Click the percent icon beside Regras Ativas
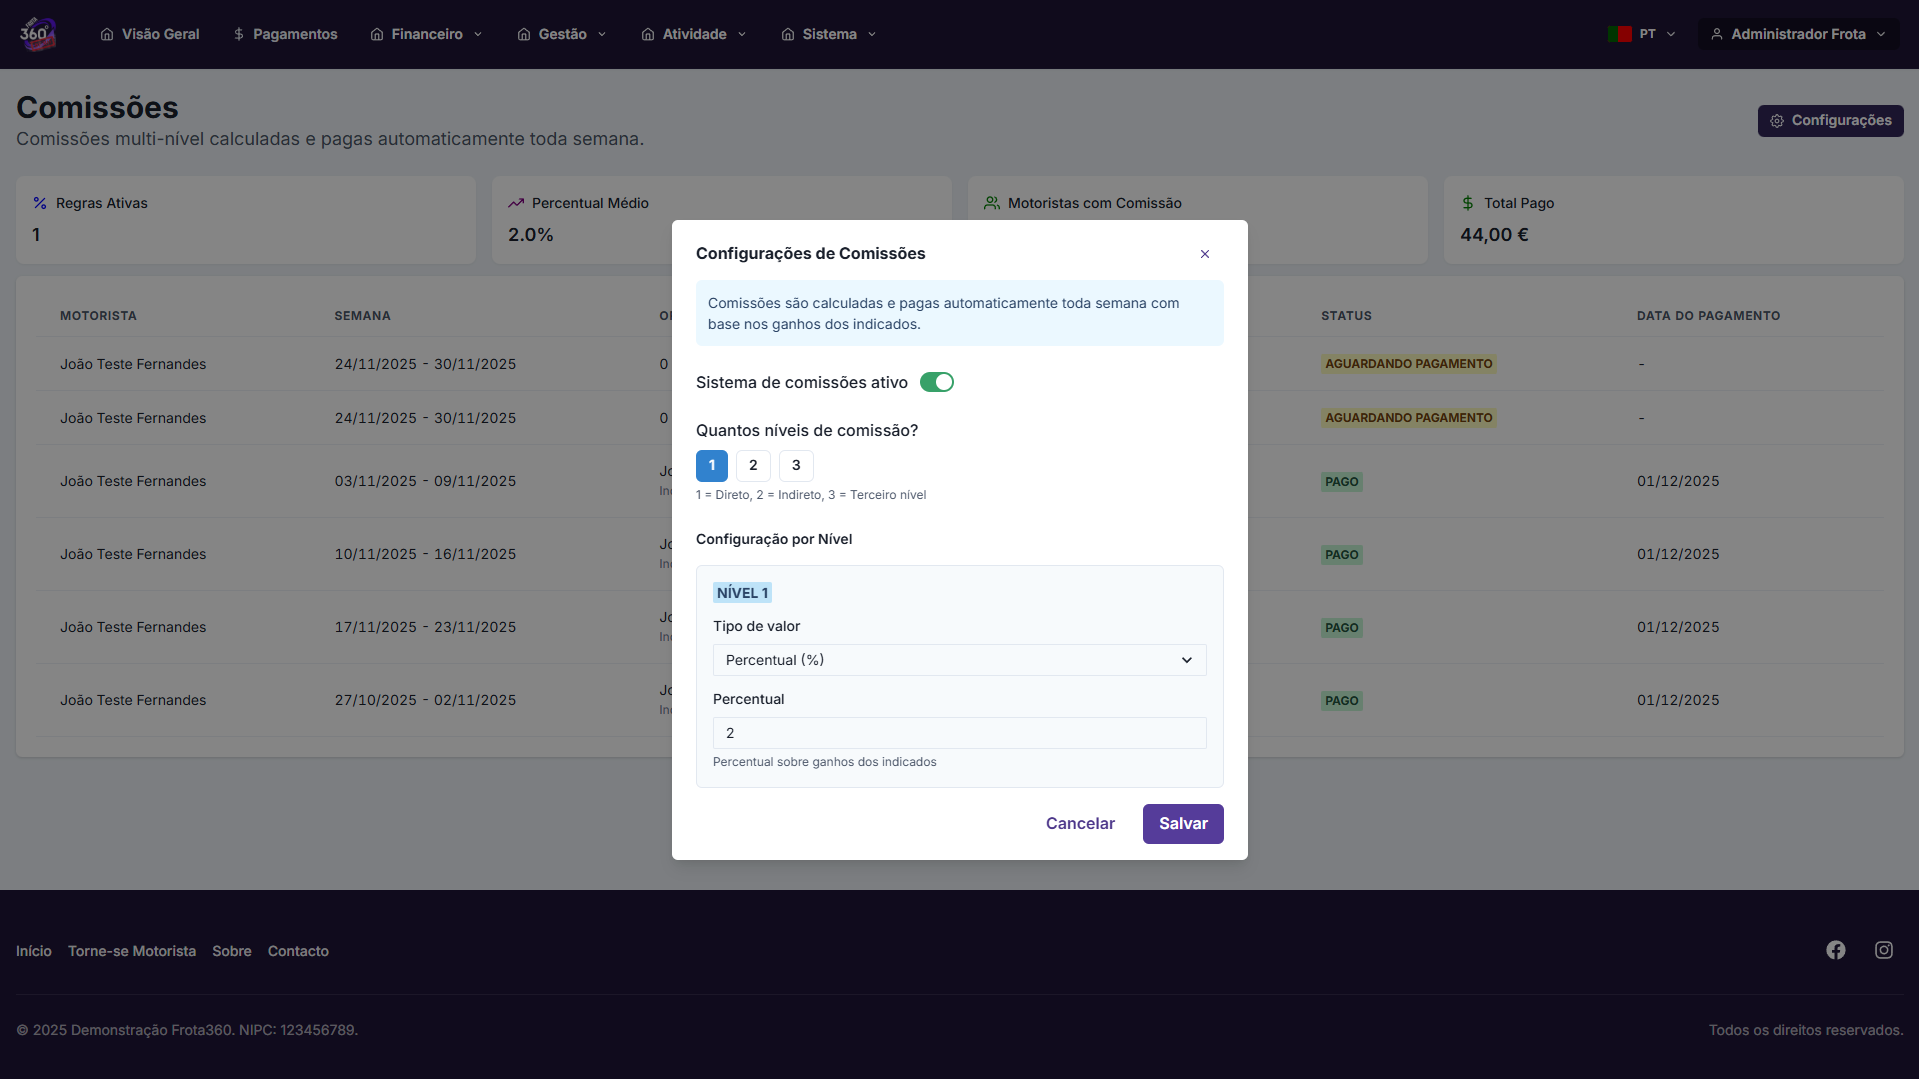1919x1079 pixels. point(40,203)
